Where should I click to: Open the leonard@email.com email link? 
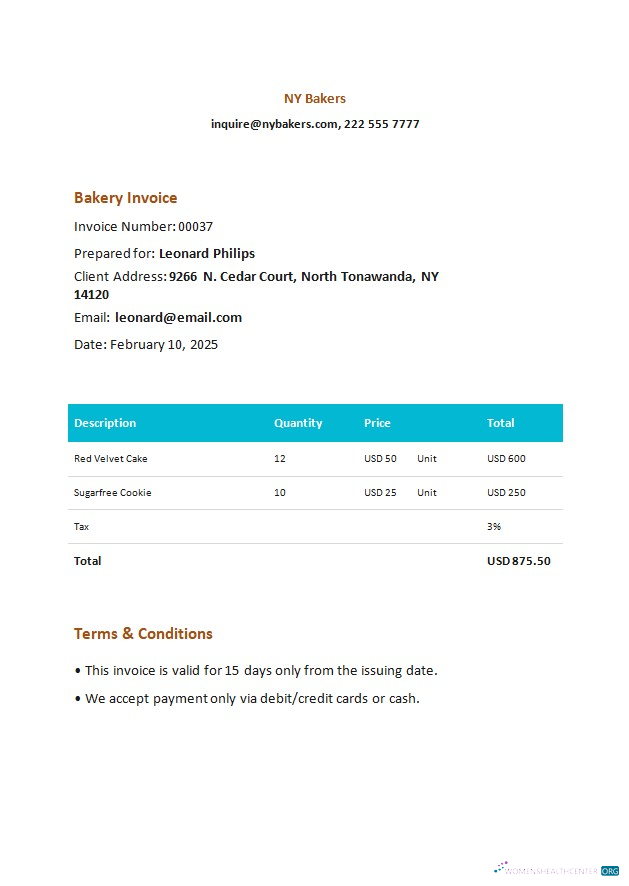pyautogui.click(x=178, y=318)
